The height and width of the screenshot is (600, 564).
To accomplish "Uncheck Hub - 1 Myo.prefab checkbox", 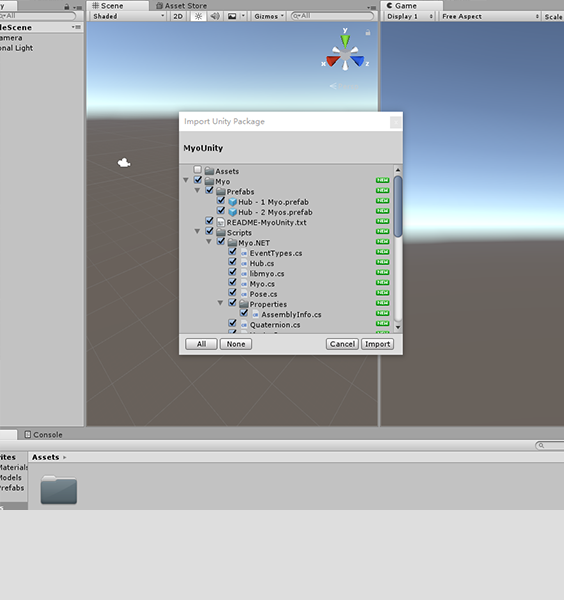I will [x=221, y=201].
